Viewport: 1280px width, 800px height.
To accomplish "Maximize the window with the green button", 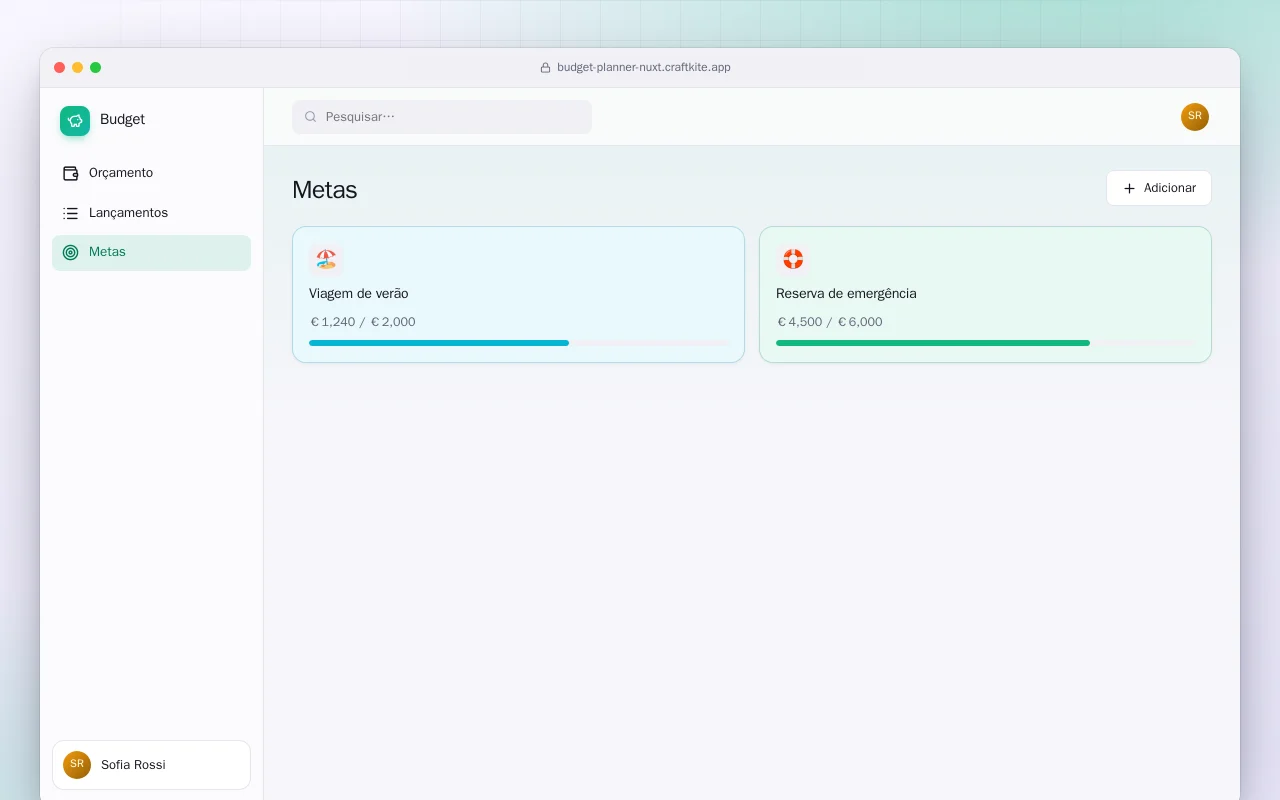I will point(96,68).
